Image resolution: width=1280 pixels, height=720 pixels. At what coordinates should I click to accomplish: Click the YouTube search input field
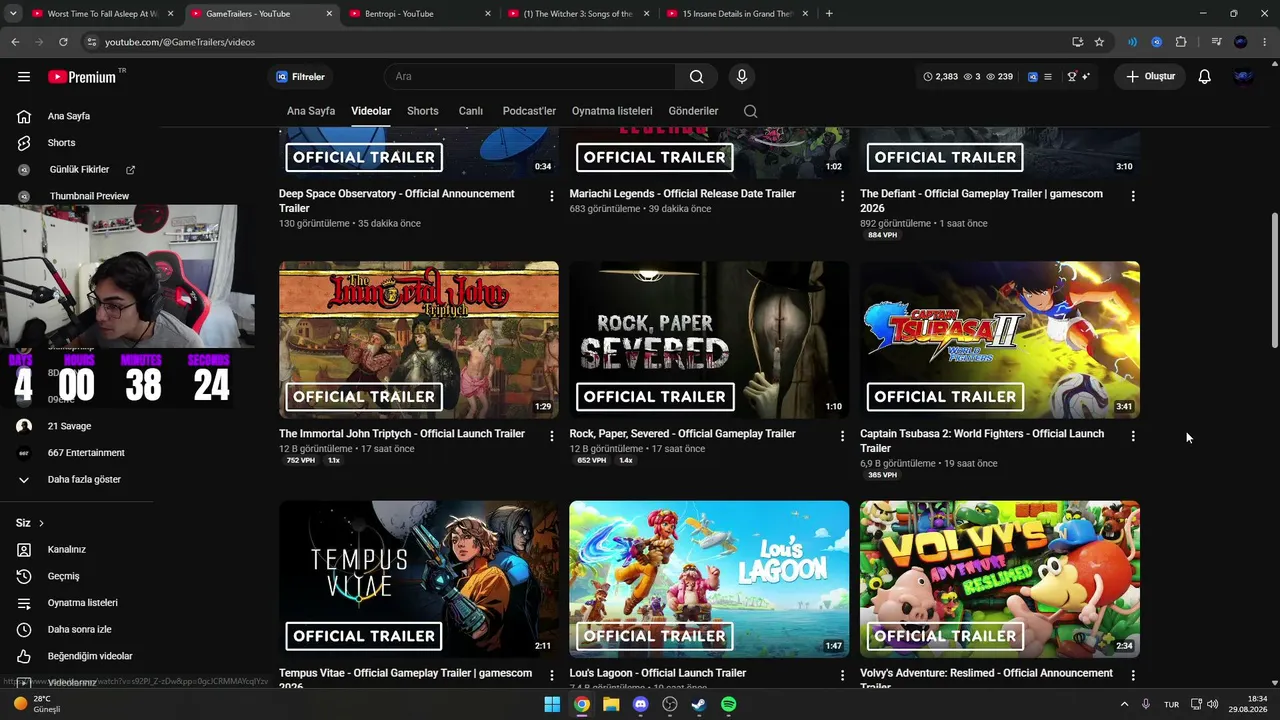point(530,77)
